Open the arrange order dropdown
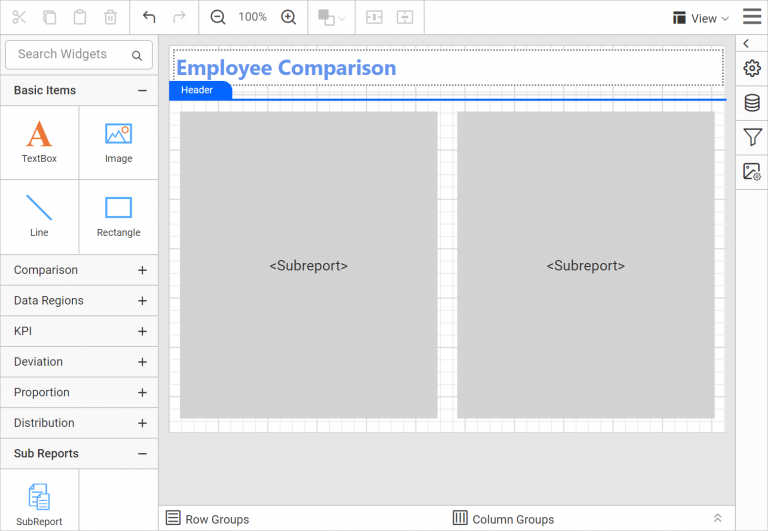This screenshot has width=768, height=531. pos(332,18)
